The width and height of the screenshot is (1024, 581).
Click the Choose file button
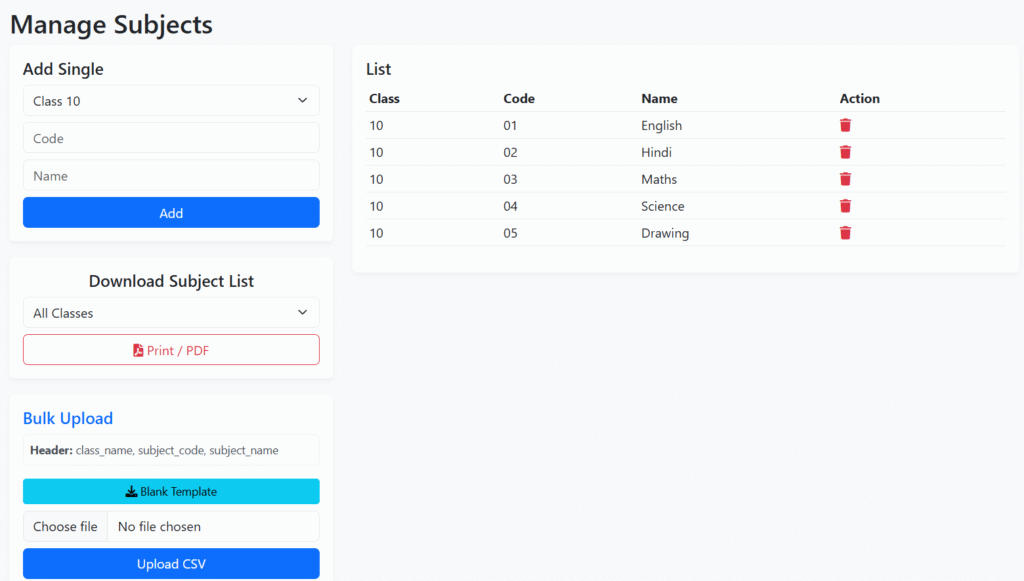tap(66, 527)
